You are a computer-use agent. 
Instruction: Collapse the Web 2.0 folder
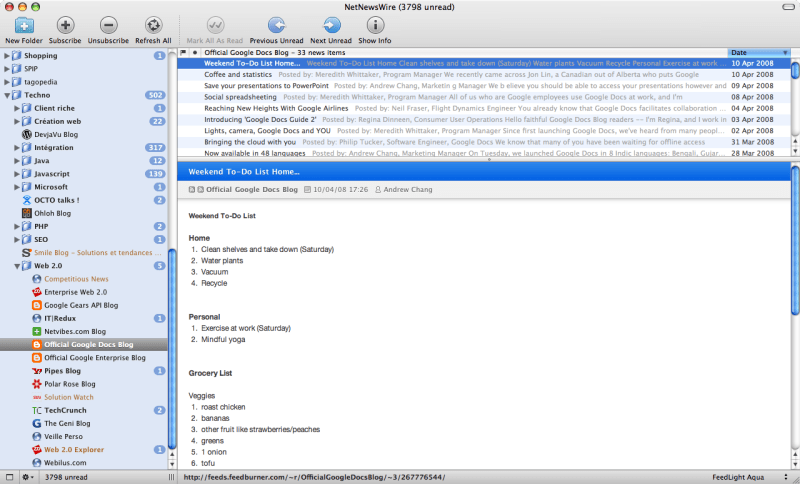tap(17, 266)
